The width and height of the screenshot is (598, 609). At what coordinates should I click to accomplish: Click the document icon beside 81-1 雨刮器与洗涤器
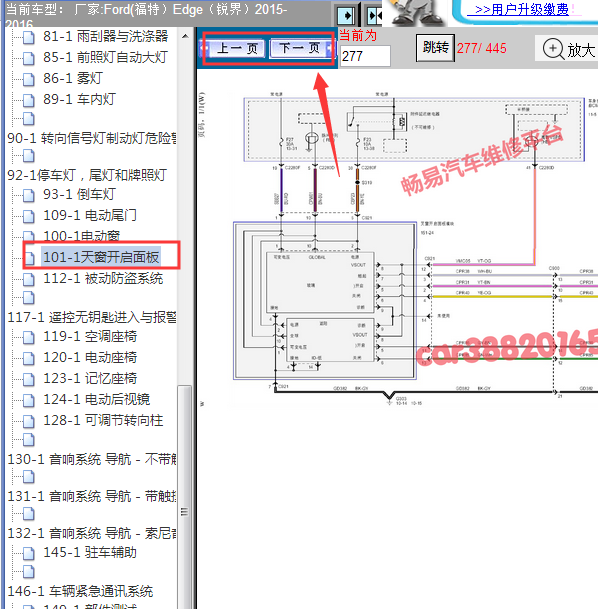[28, 37]
